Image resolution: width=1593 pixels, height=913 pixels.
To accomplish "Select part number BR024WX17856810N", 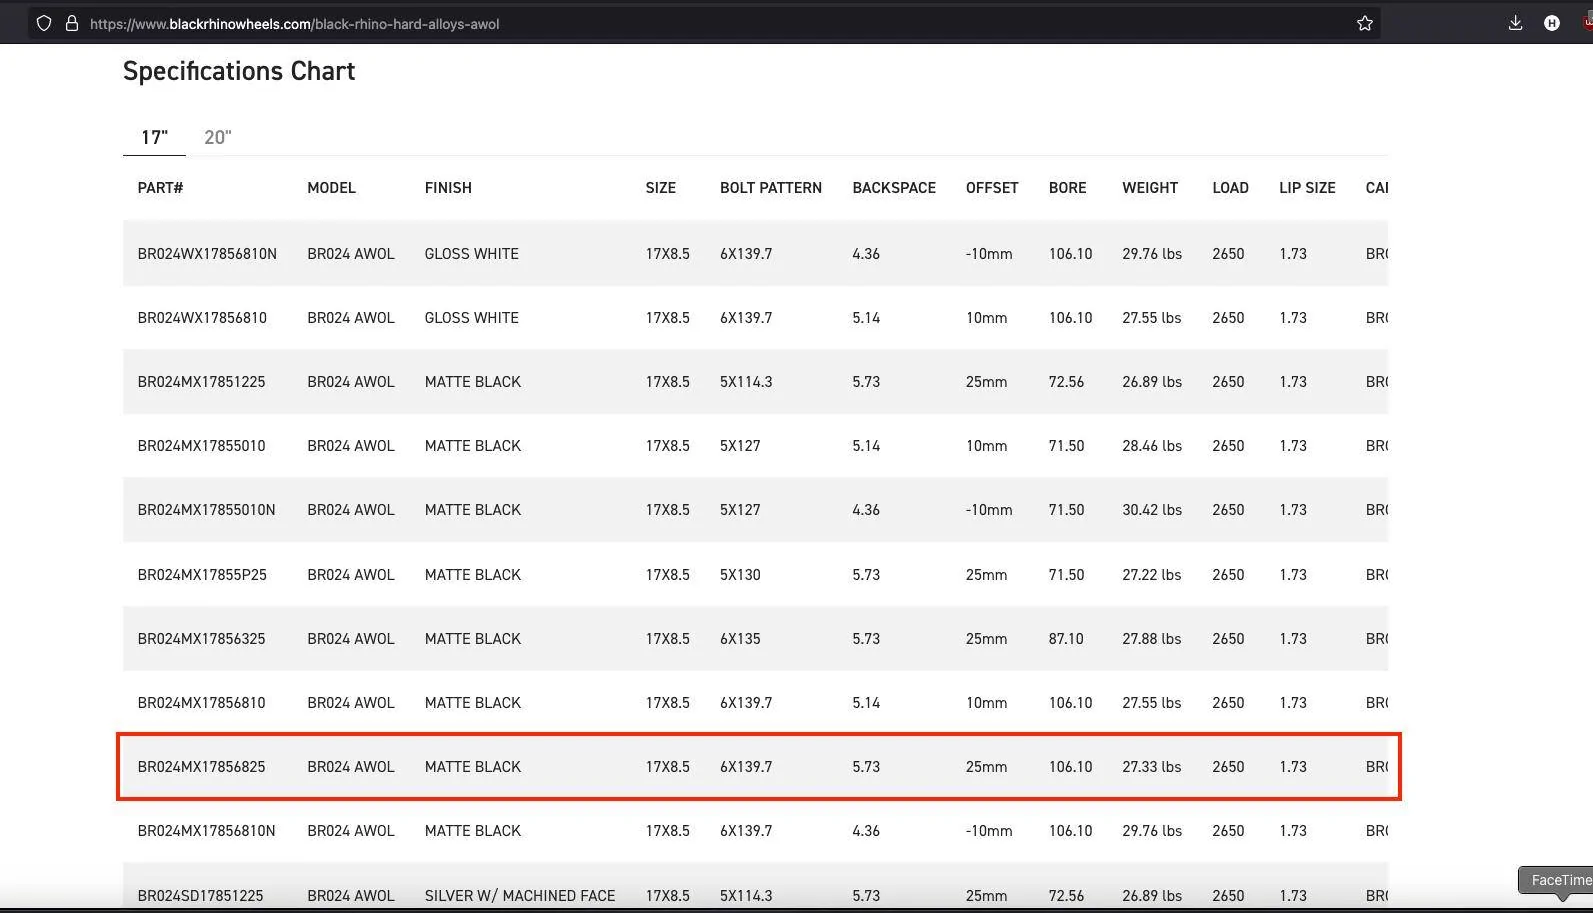I will tap(207, 254).
